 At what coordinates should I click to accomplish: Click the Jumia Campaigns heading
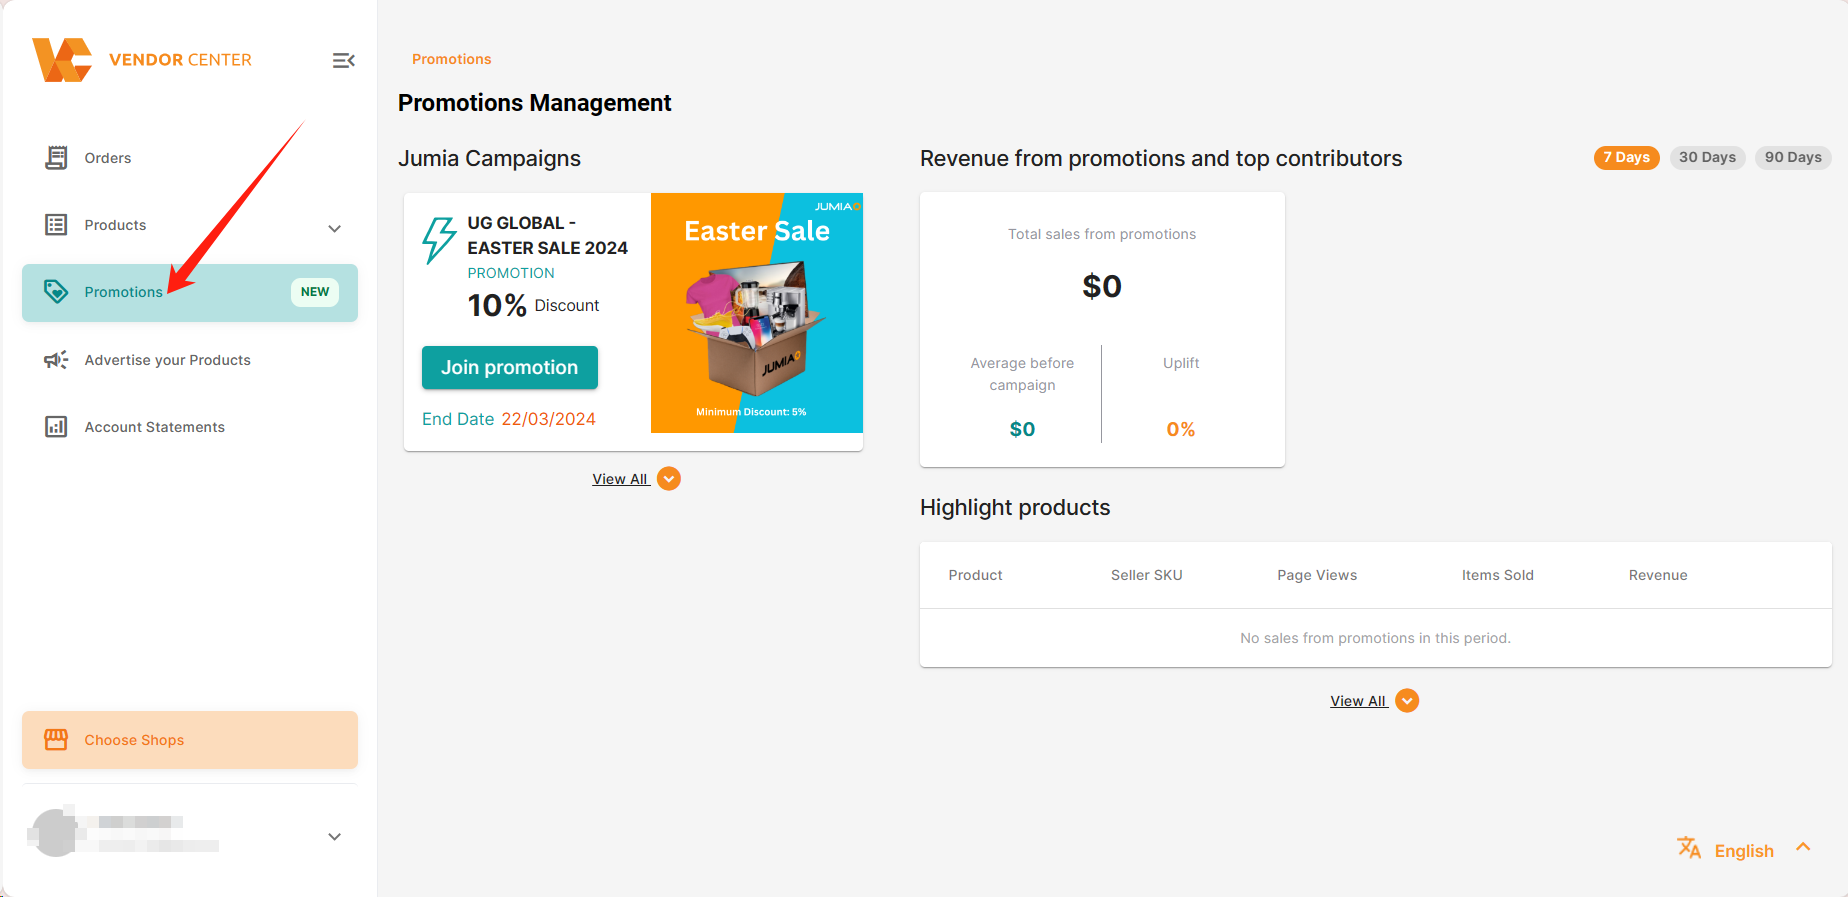(489, 159)
